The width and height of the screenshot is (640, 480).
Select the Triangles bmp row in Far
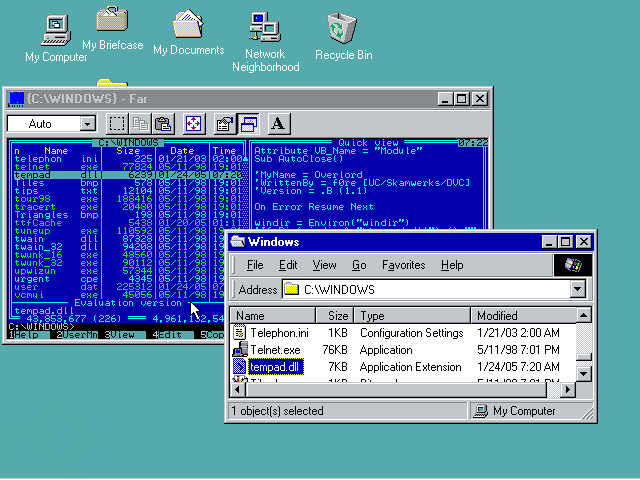(x=128, y=215)
